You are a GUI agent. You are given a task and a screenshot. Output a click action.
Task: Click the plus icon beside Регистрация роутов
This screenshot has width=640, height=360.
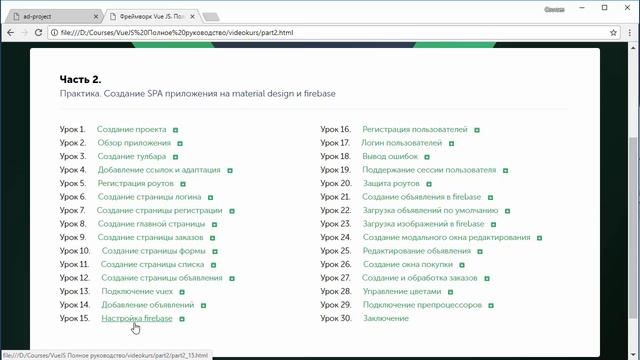click(x=183, y=184)
